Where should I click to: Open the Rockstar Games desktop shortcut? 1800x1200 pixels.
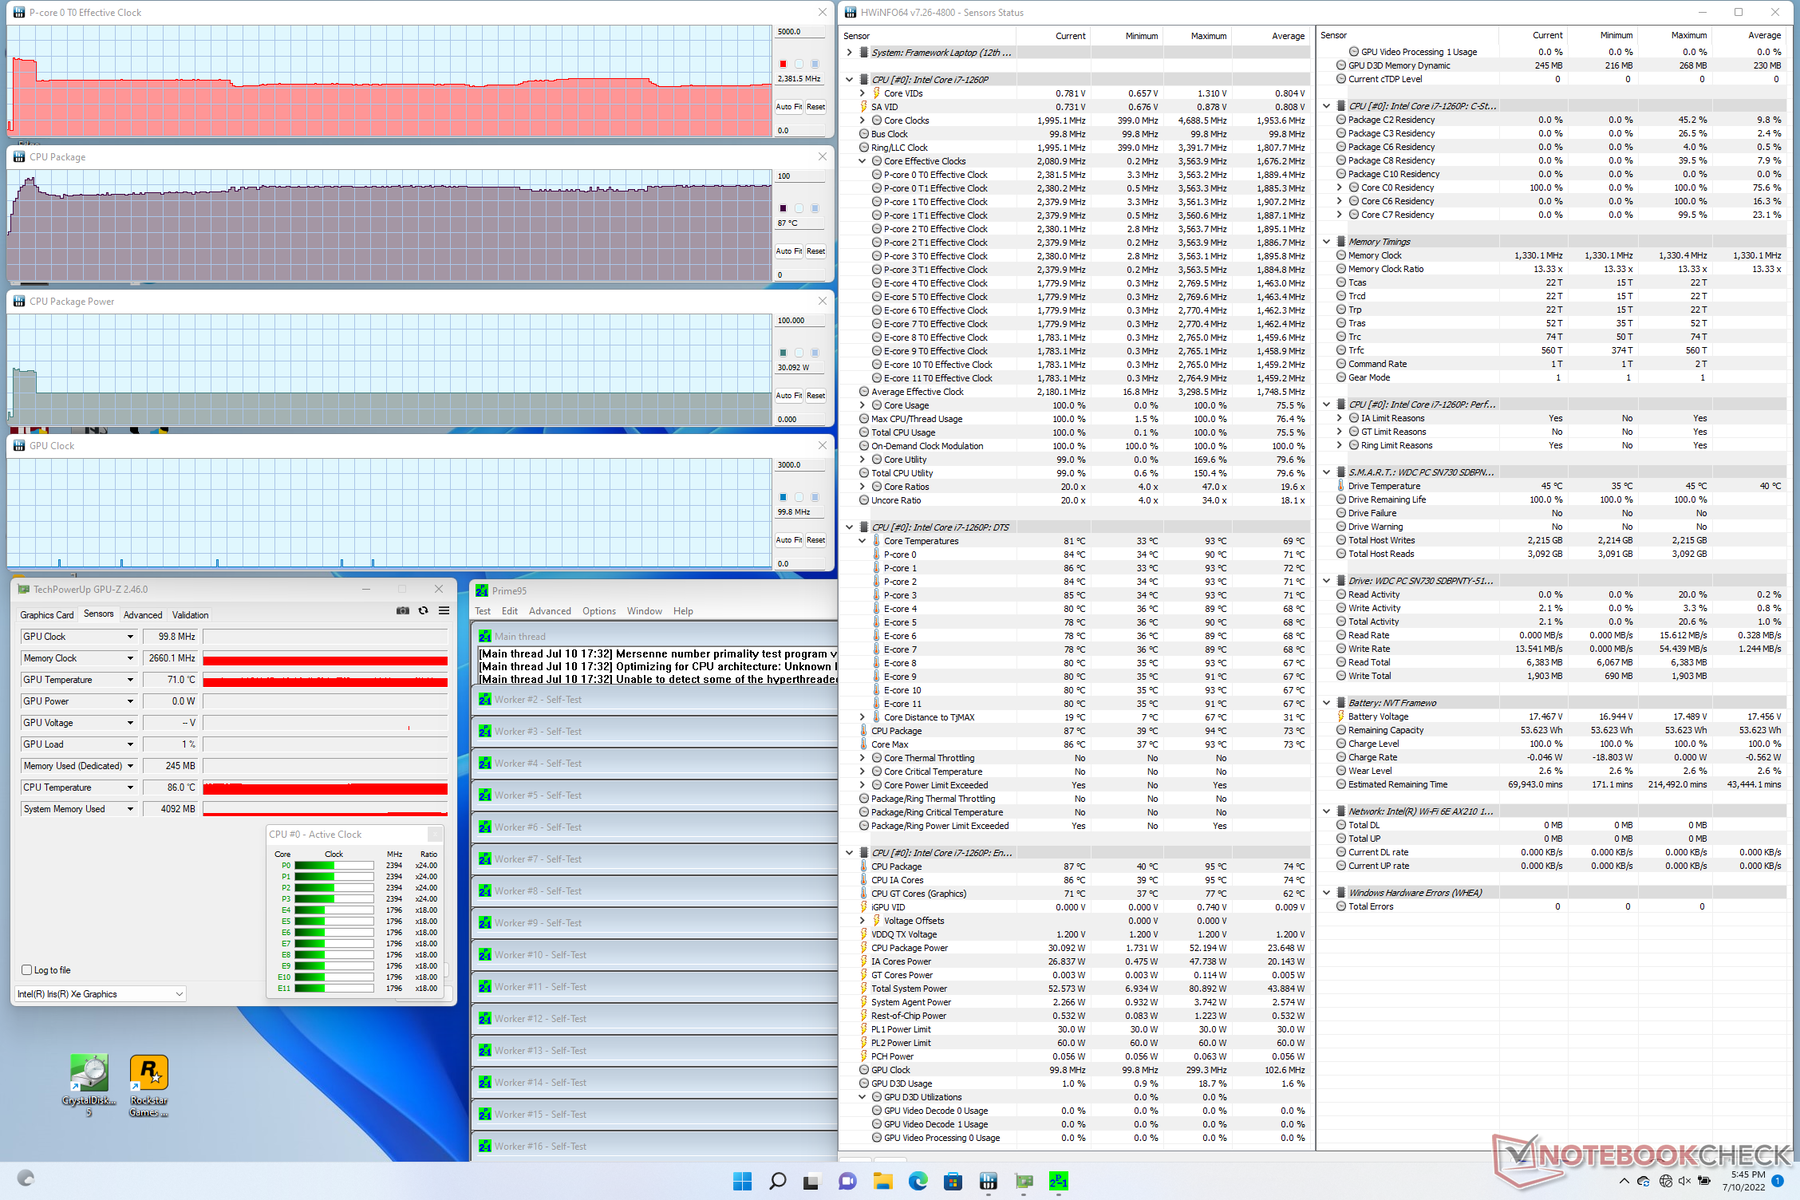click(x=148, y=1086)
